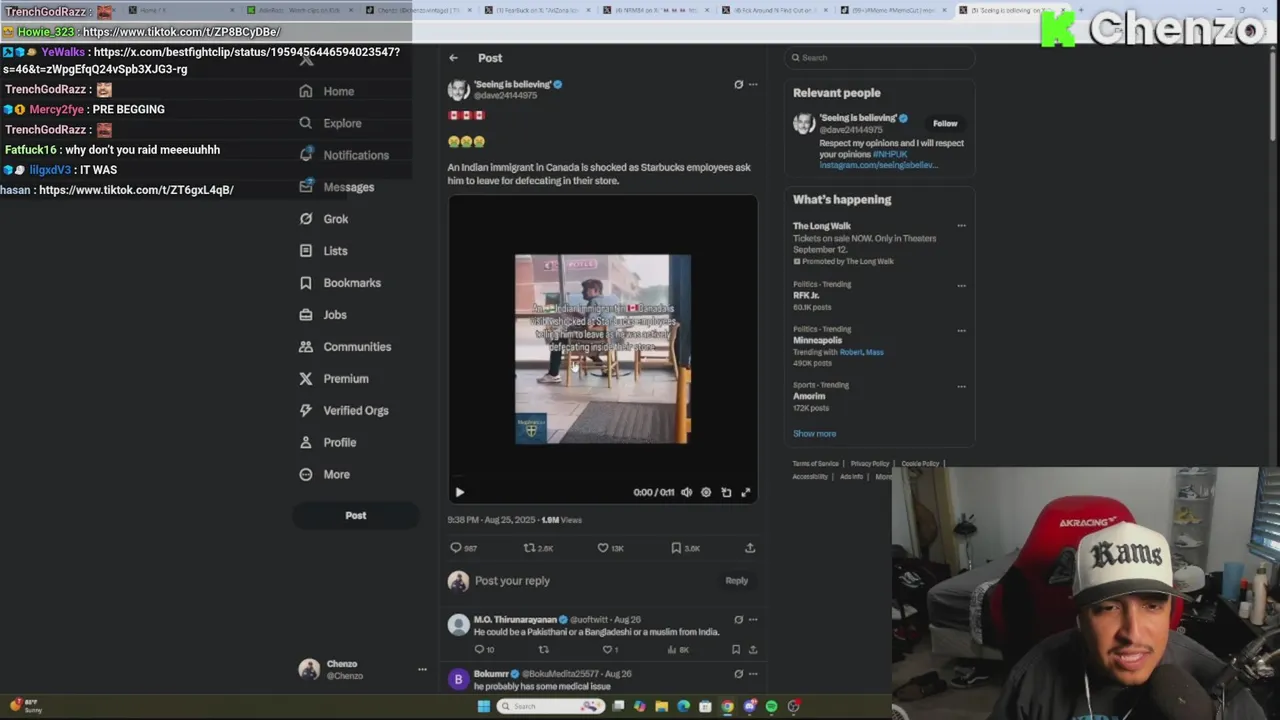
Task: Open the Cookie Policy link
Action: 920,464
